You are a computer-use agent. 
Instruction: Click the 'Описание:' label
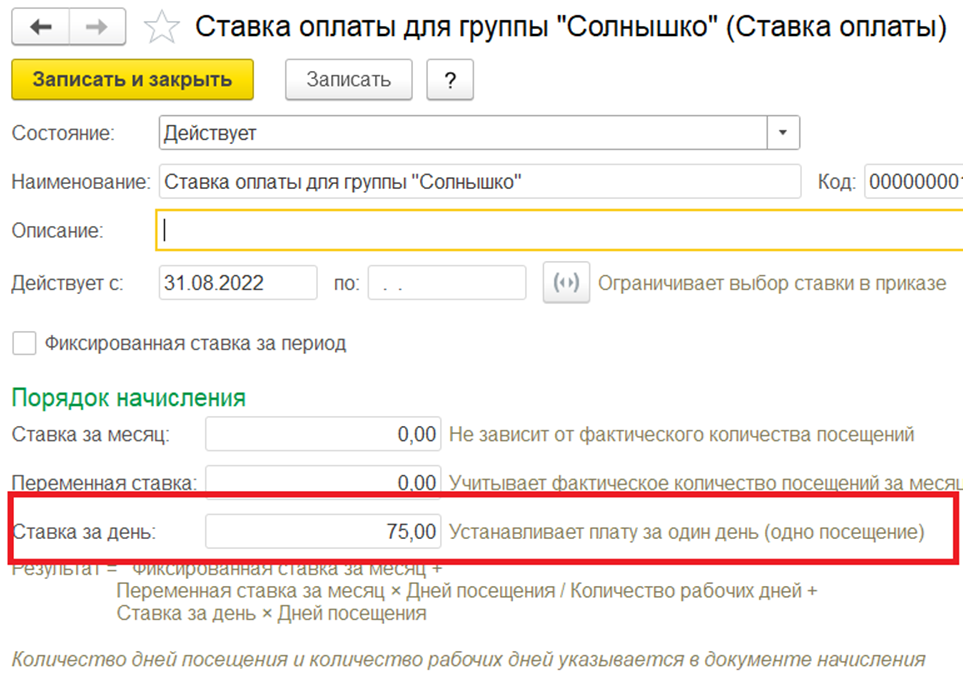coord(58,230)
